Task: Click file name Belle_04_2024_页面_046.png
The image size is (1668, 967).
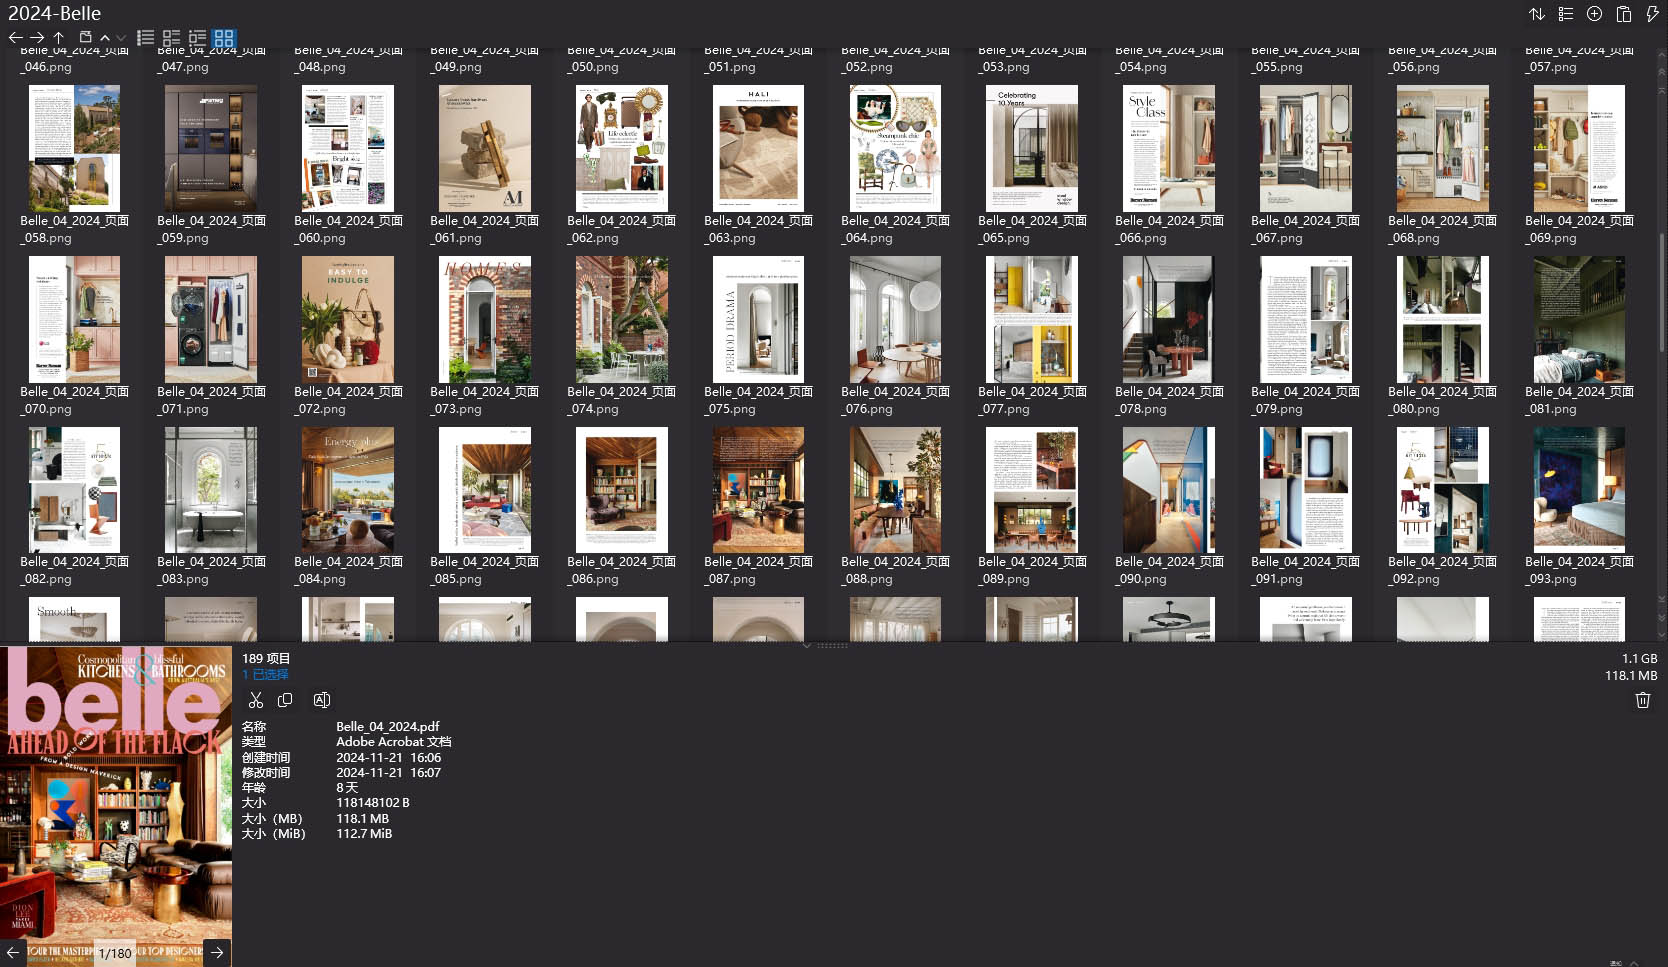Action: click(x=75, y=59)
